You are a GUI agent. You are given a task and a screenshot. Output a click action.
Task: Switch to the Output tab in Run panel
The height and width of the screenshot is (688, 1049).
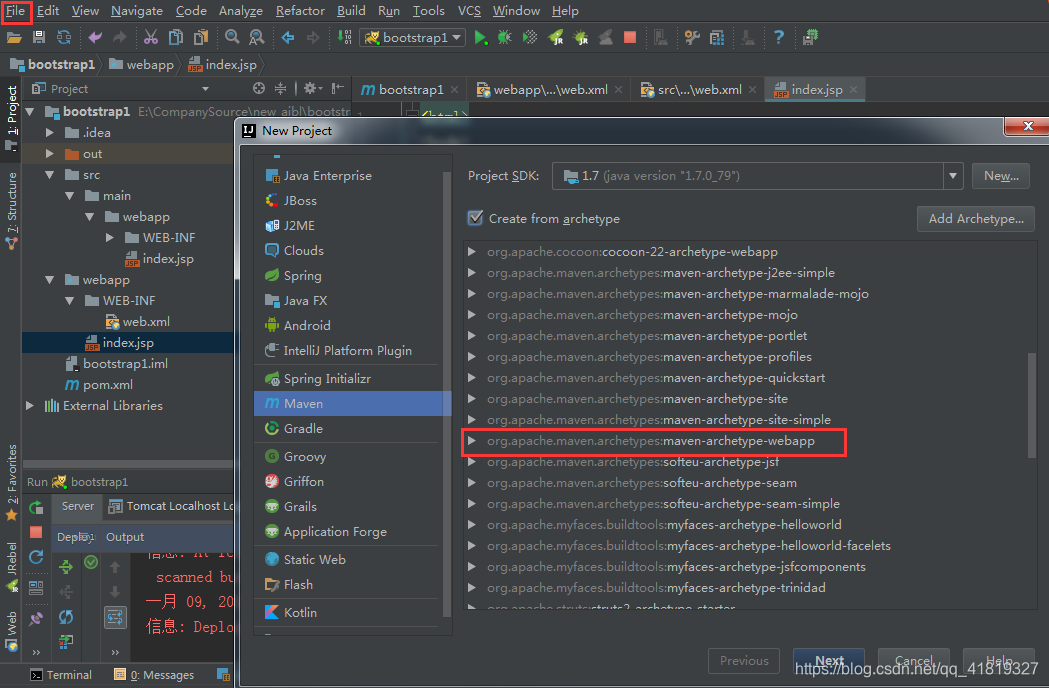124,537
